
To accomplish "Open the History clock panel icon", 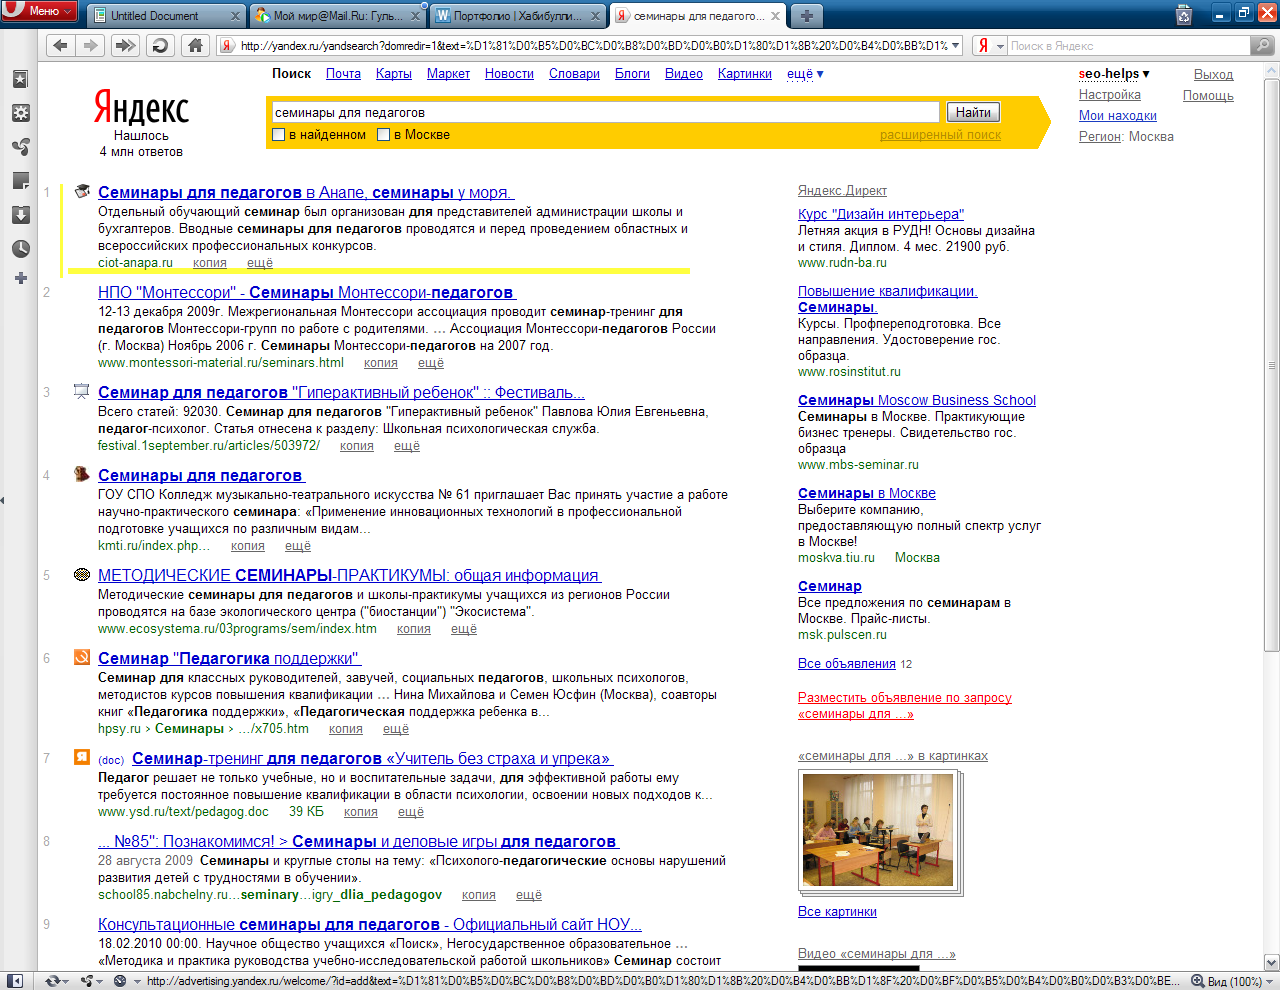I will [x=20, y=249].
